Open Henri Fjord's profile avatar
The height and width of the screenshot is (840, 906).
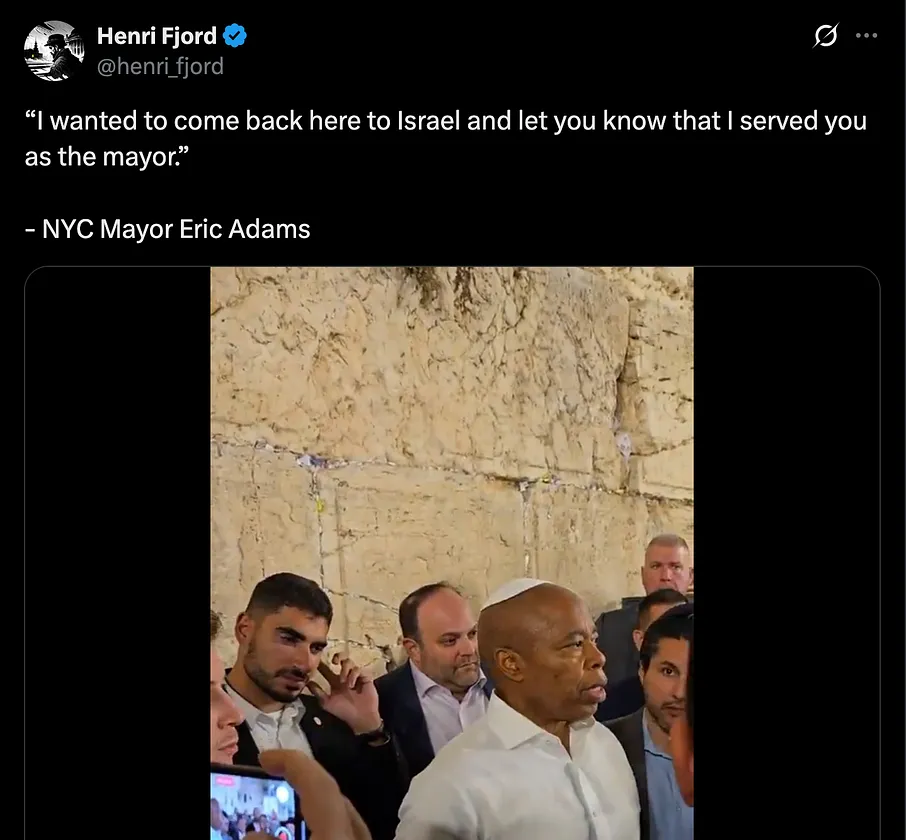pyautogui.click(x=53, y=51)
